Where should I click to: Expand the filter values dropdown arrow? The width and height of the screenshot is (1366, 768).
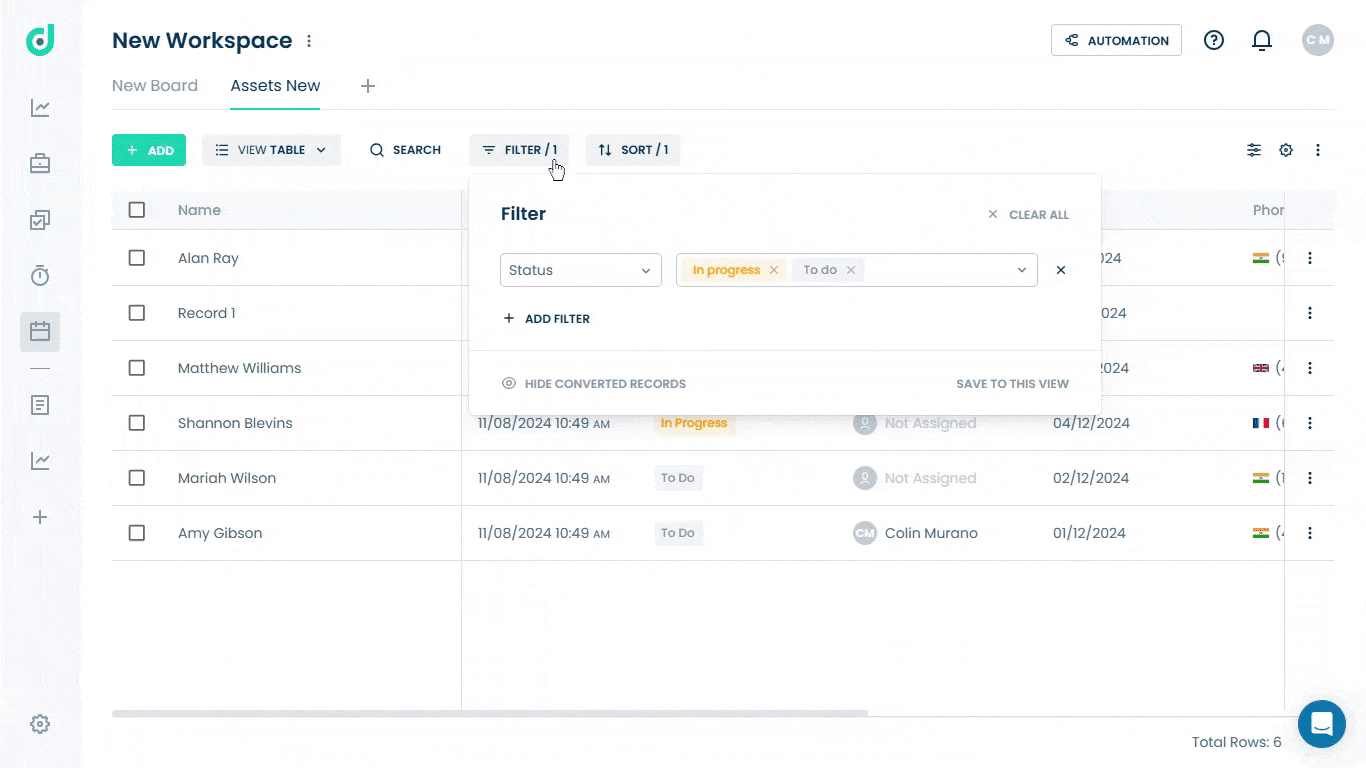click(1022, 270)
